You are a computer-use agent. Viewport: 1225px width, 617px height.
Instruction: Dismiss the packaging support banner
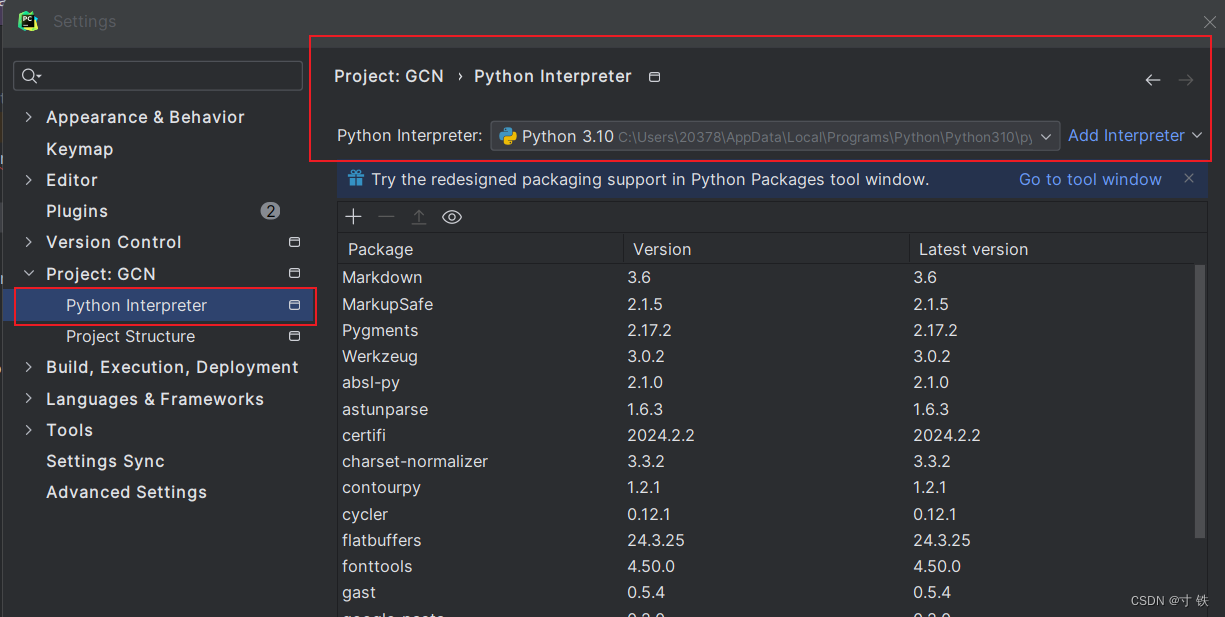tap(1189, 178)
